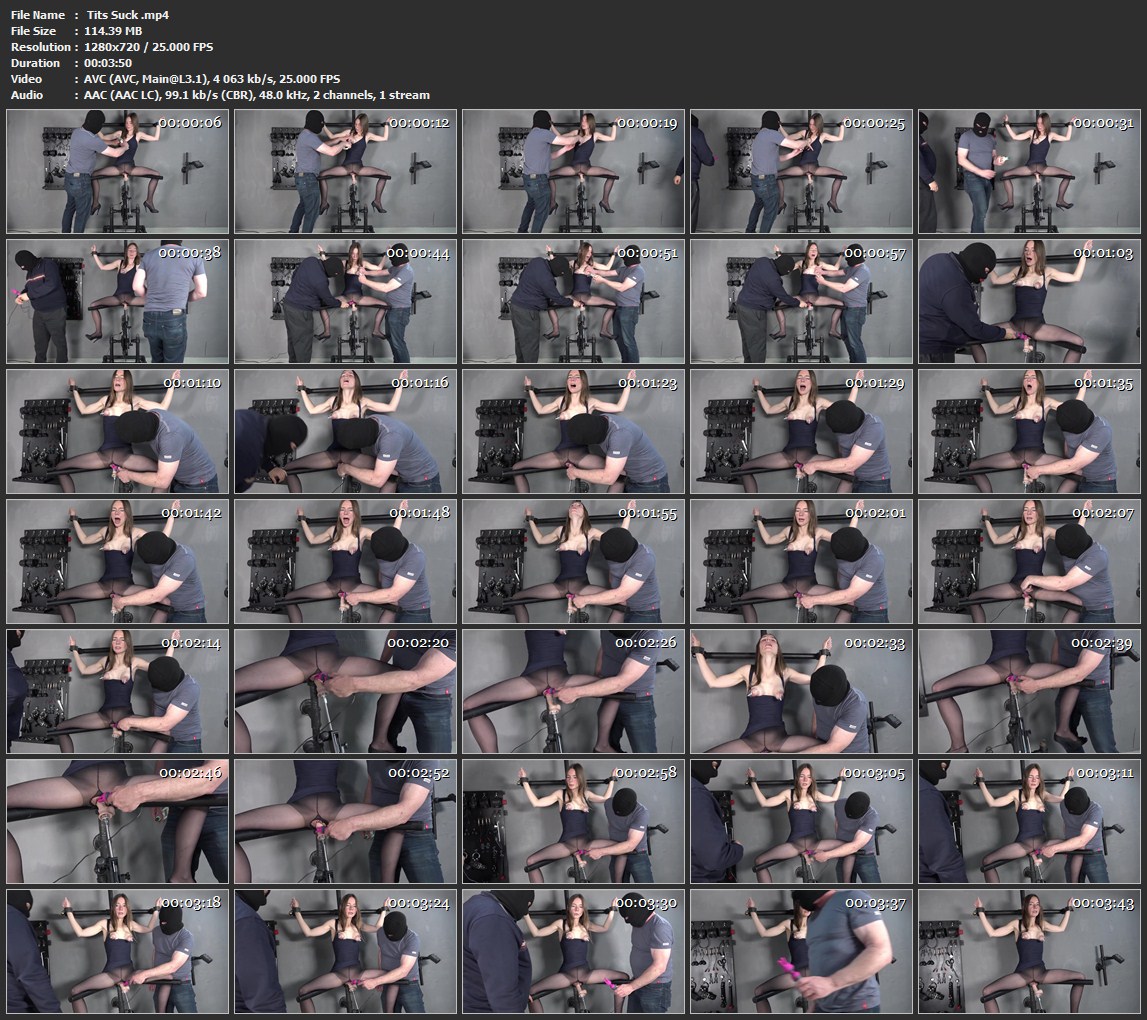
Task: Click the "Resolution" label
Action: pos(41,47)
